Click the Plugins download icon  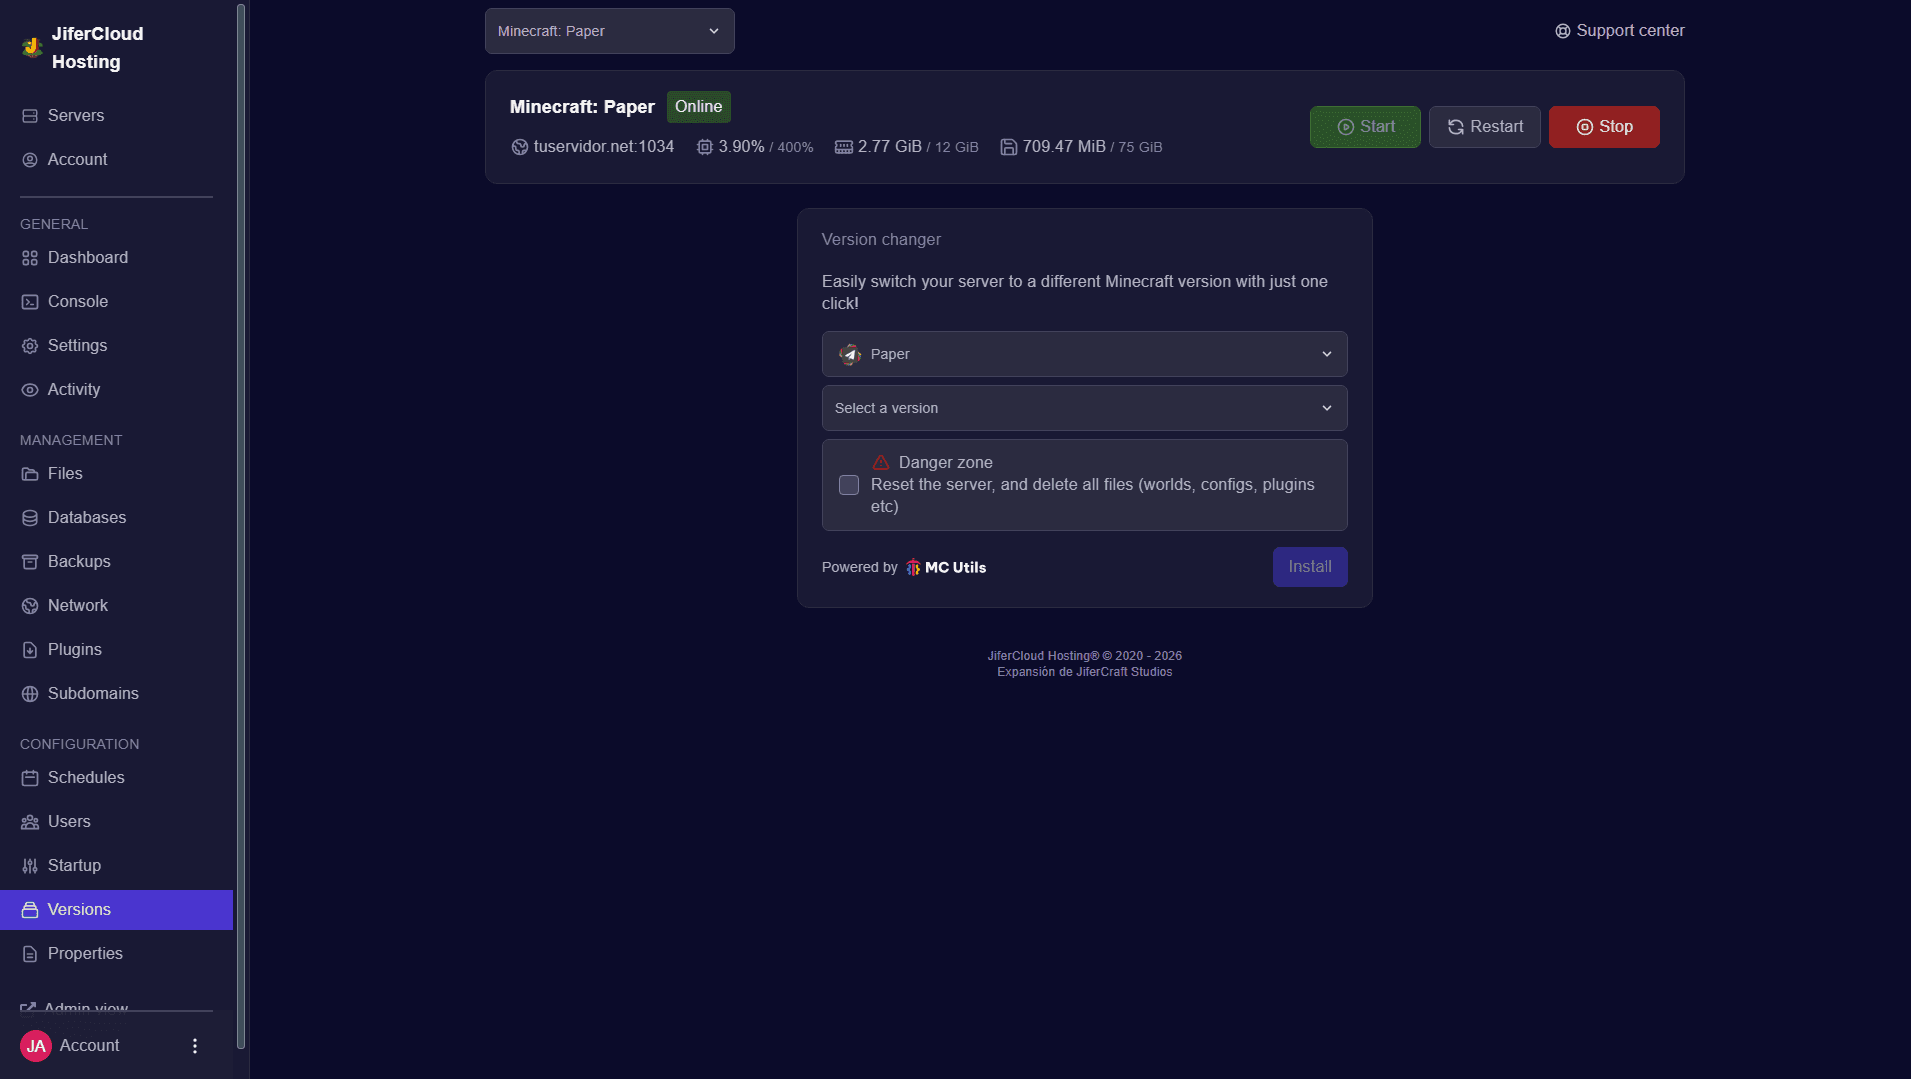click(30, 650)
